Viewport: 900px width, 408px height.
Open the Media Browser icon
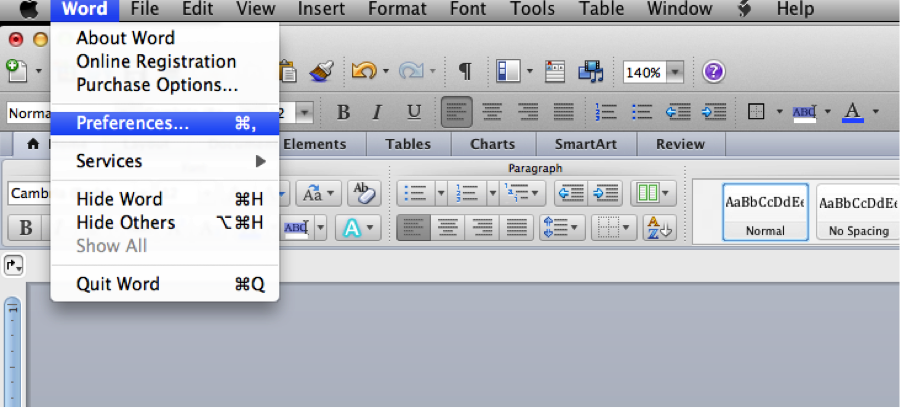(591, 72)
